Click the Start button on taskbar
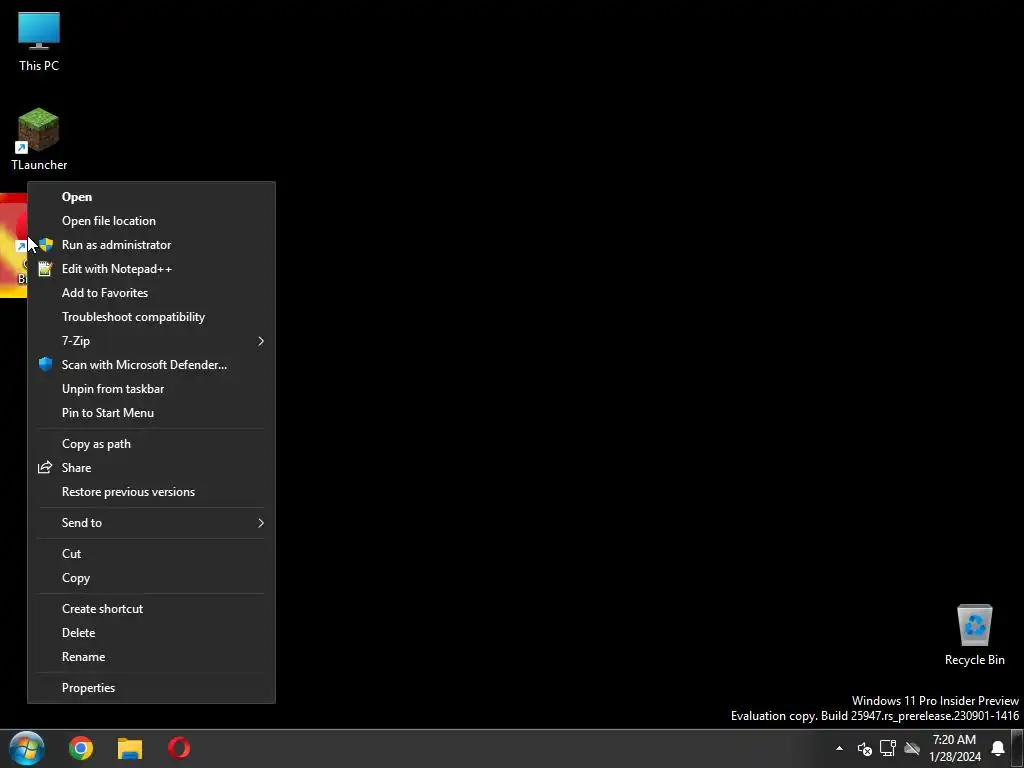1024x768 pixels. click(x=27, y=748)
